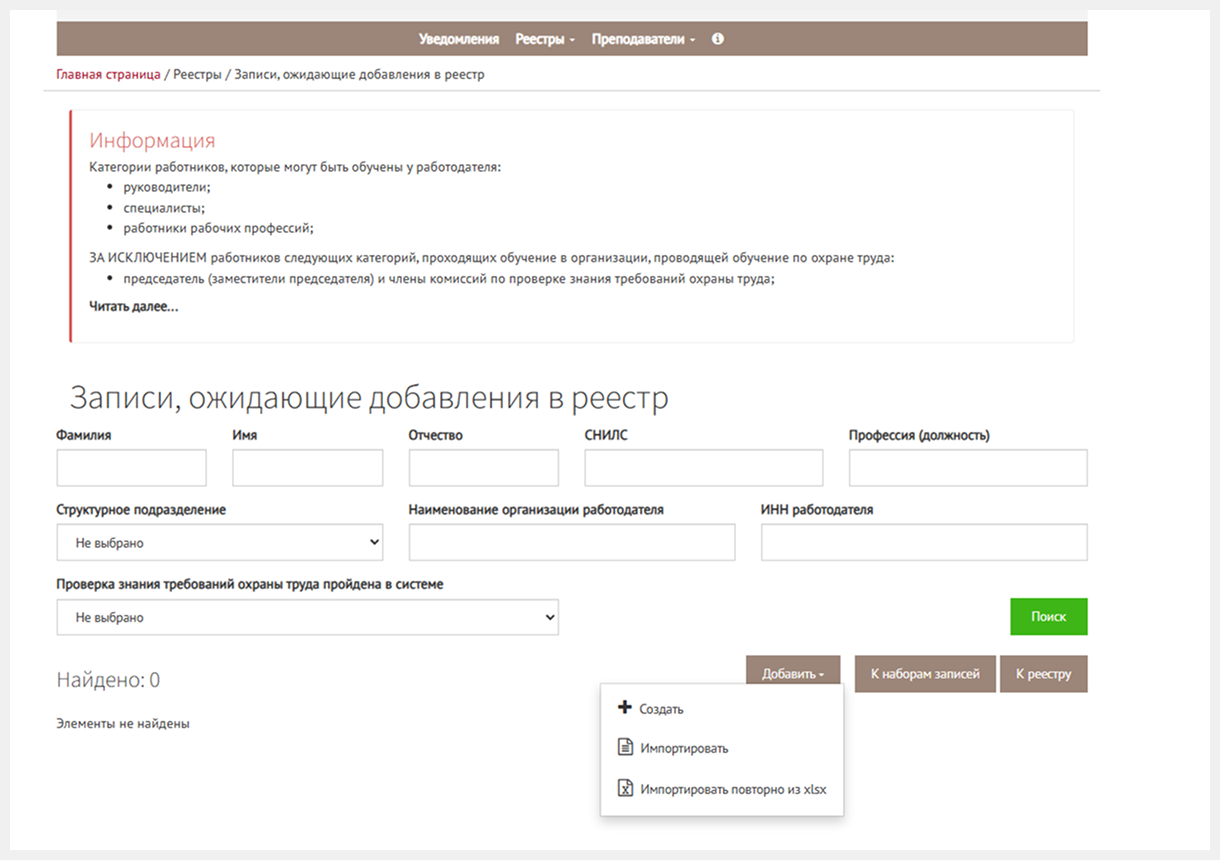Screen dimensions: 1220x861
Task: Open the dropdown for Проверка знания требований
Action: pyautogui.click(x=307, y=617)
